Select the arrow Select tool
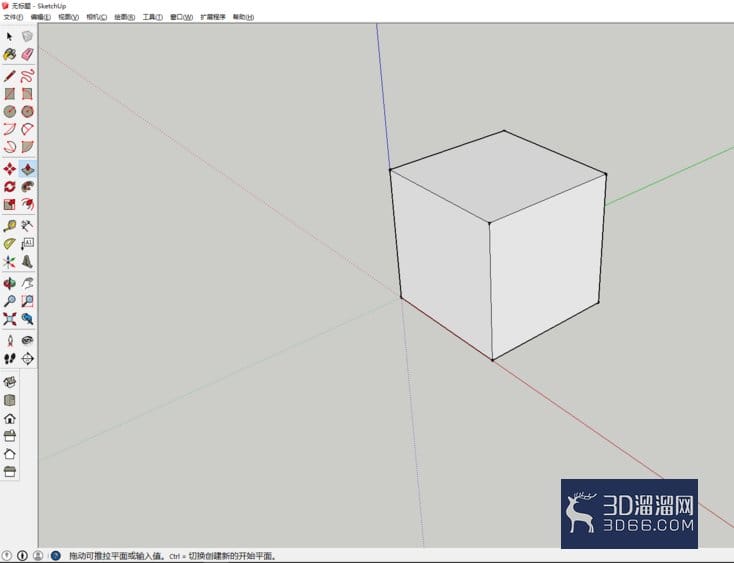This screenshot has width=734, height=563. [x=9, y=37]
